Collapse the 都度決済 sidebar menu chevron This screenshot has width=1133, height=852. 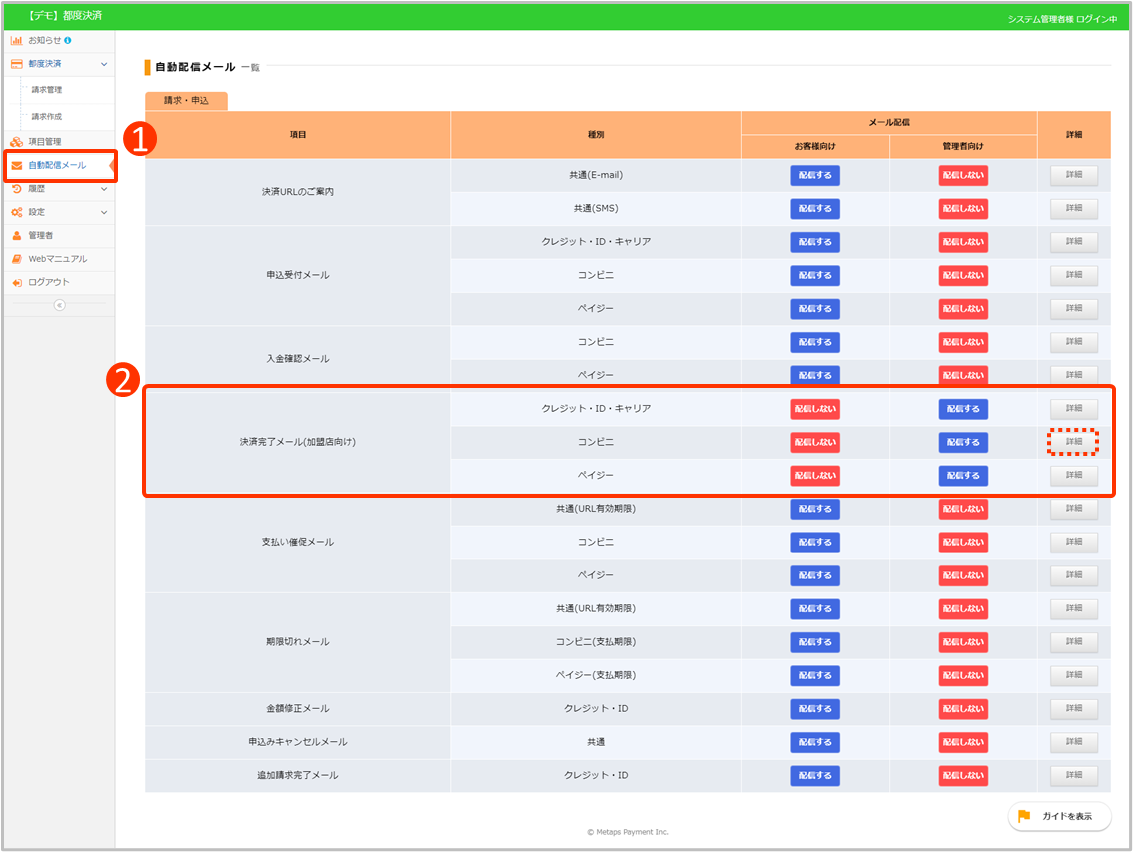(104, 64)
